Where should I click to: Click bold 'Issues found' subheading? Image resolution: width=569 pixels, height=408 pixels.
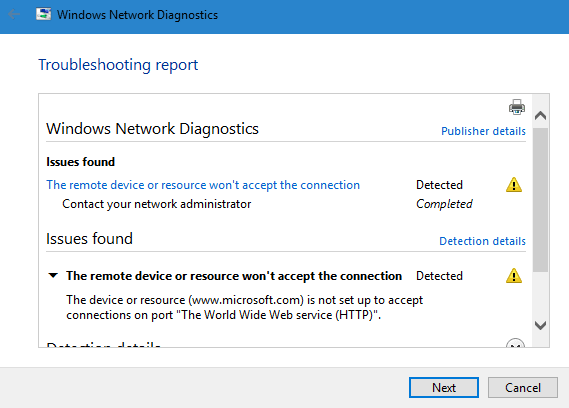(81, 162)
